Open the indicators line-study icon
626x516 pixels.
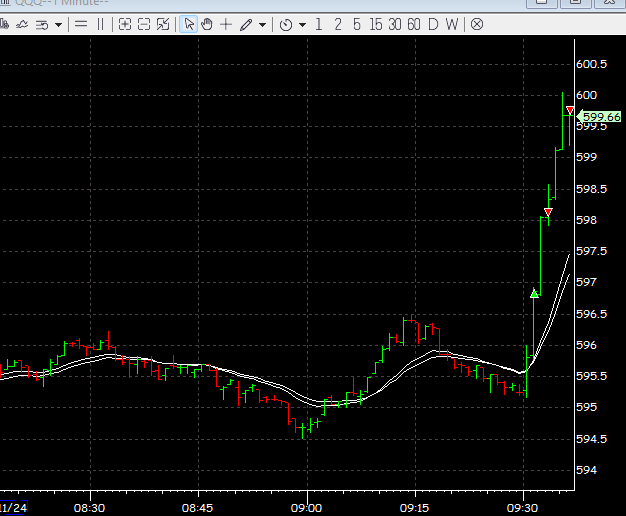pyautogui.click(x=22, y=25)
